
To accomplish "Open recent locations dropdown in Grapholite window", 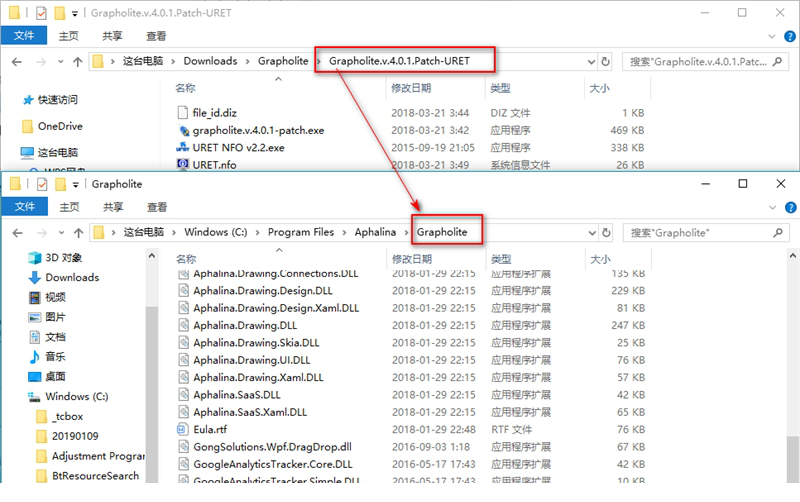I will coord(62,233).
